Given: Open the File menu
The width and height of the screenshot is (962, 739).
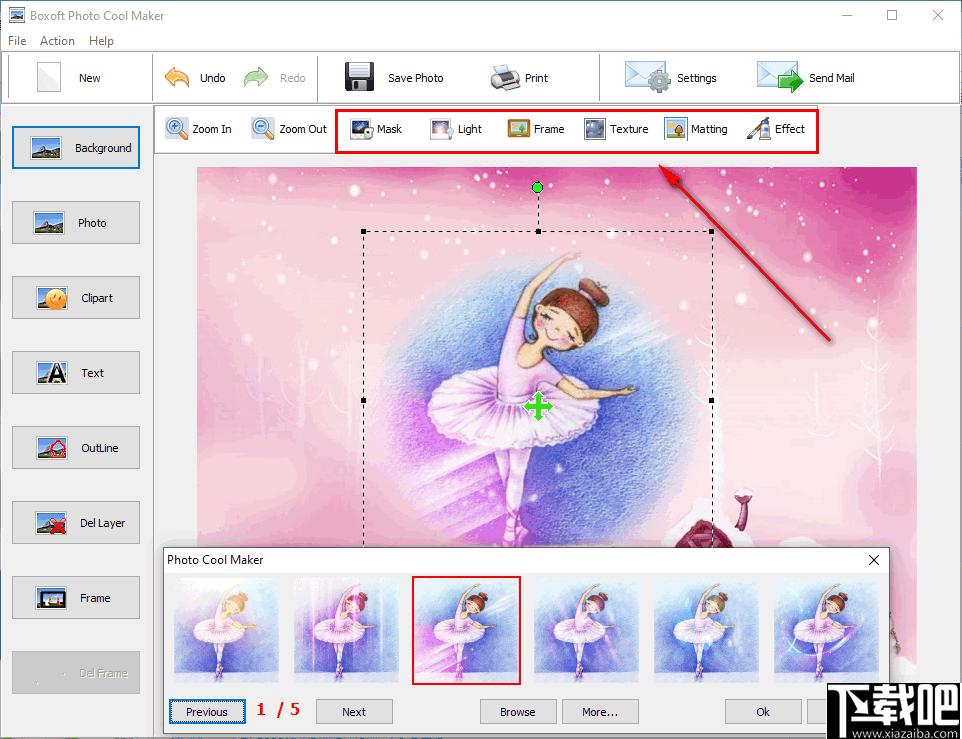Looking at the screenshot, I should coord(17,40).
